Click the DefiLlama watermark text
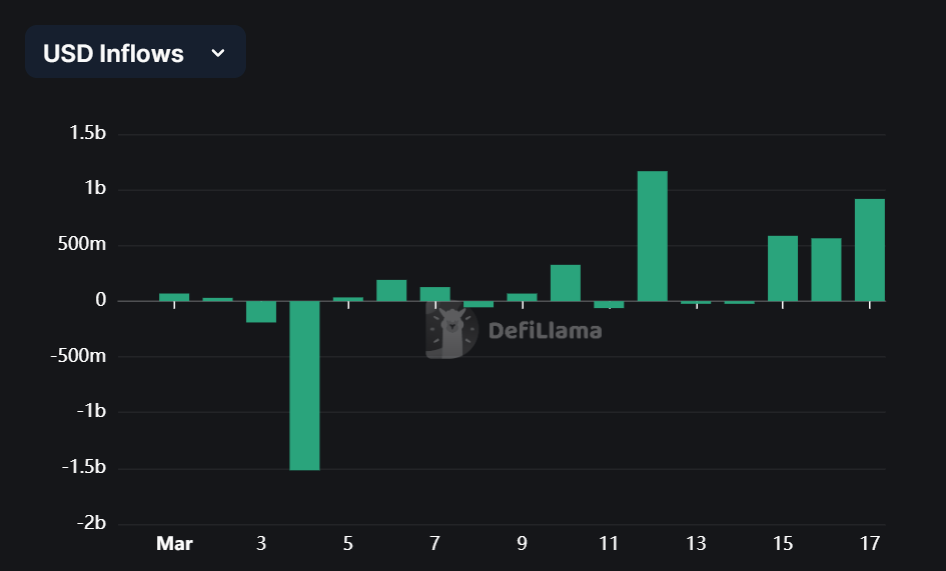This screenshot has height=571, width=946. 545,330
